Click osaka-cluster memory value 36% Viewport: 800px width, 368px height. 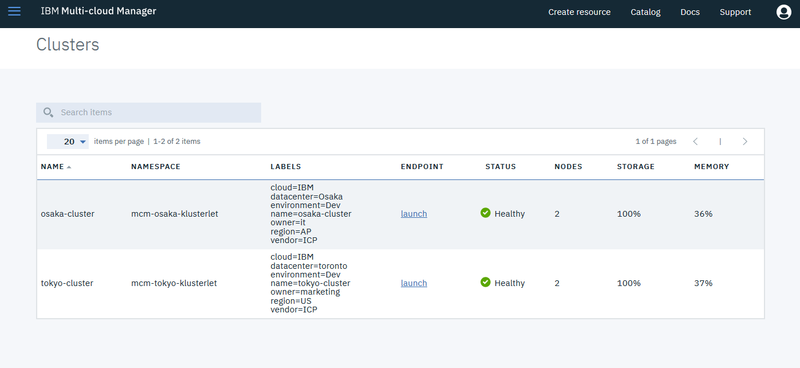click(703, 214)
